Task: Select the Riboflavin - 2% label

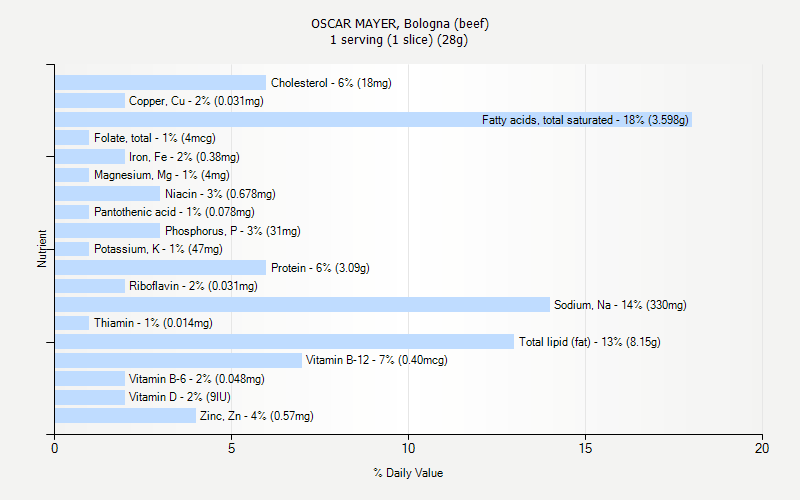Action: point(193,286)
